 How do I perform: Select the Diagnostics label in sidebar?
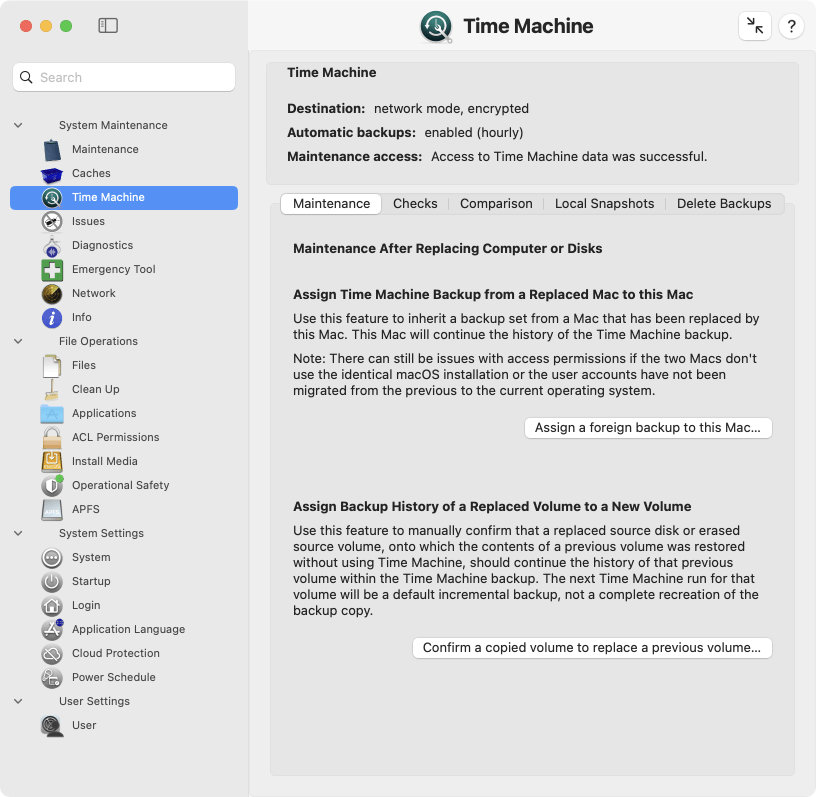tap(103, 245)
